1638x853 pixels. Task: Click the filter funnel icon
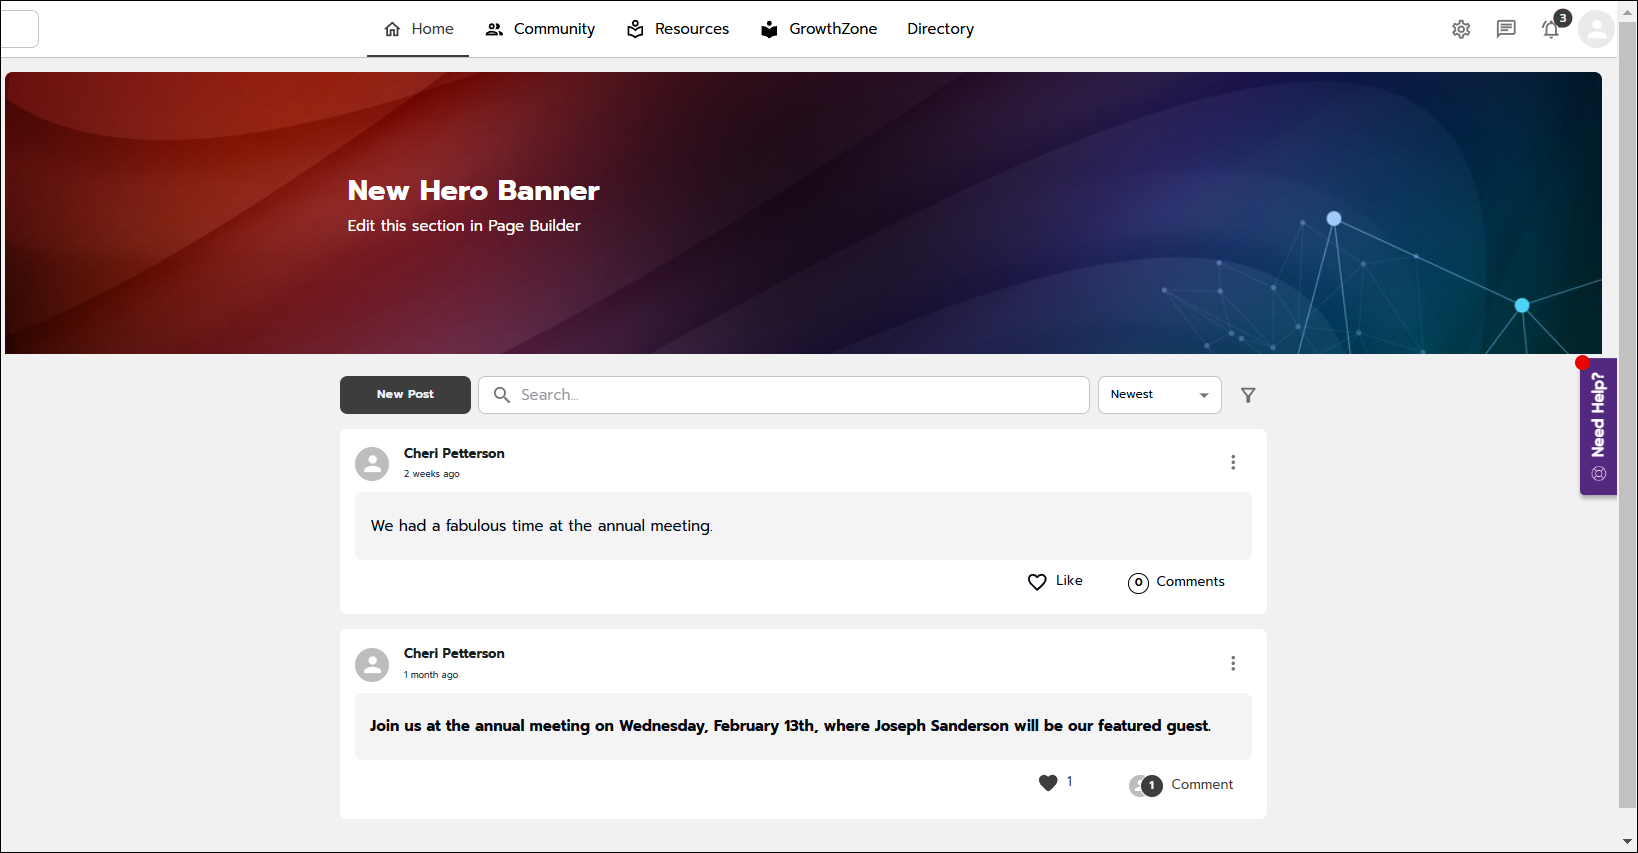1248,395
